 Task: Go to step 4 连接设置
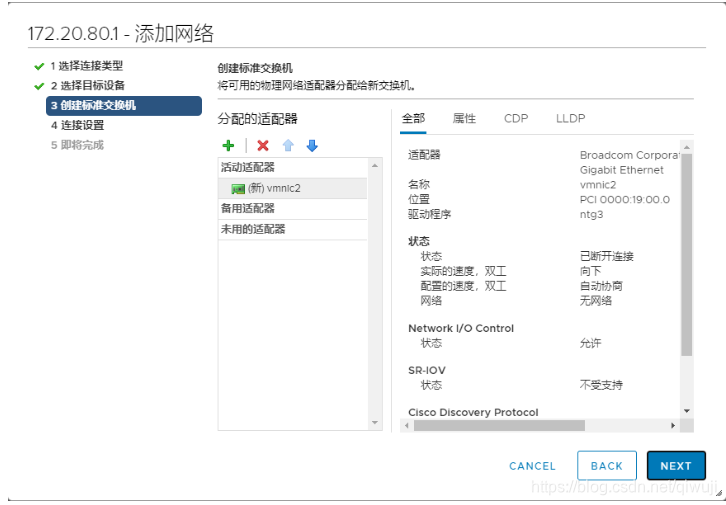click(77, 125)
